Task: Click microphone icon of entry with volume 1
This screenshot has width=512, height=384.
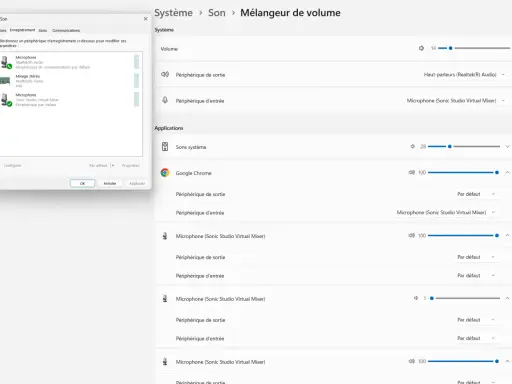Action: 165,299
